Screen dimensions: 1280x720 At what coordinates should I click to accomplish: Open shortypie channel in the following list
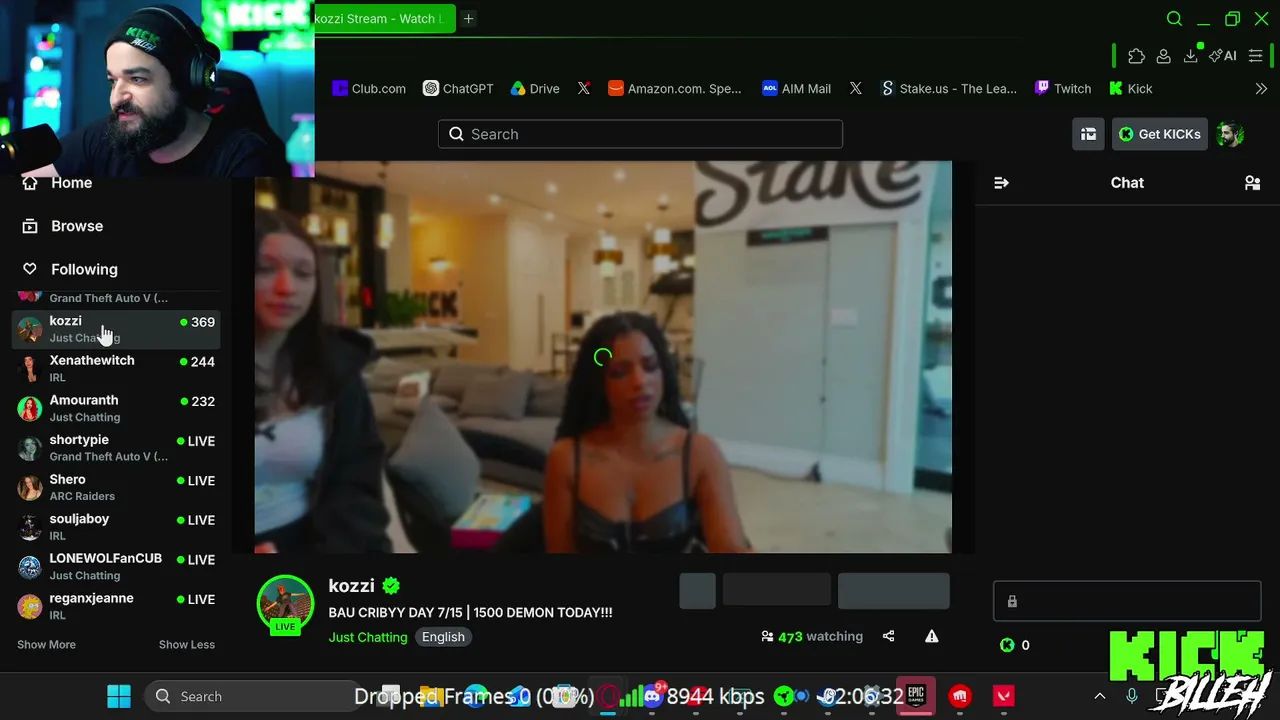point(116,447)
